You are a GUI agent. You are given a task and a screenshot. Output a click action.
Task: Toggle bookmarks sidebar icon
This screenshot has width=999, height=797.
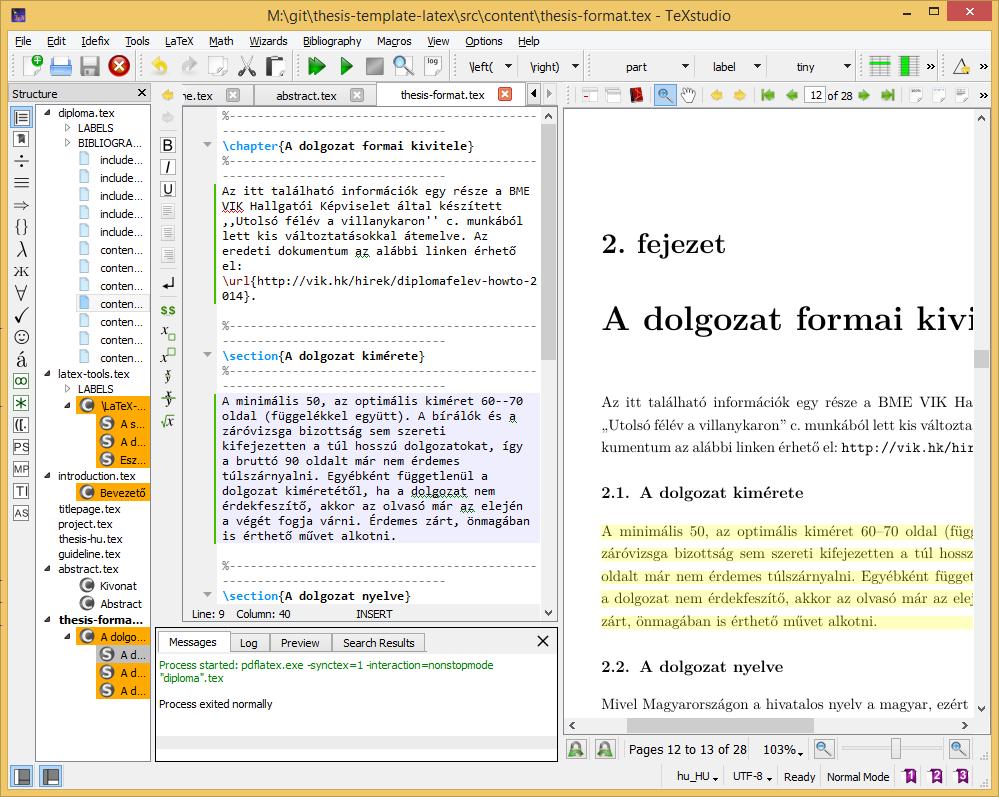21,139
